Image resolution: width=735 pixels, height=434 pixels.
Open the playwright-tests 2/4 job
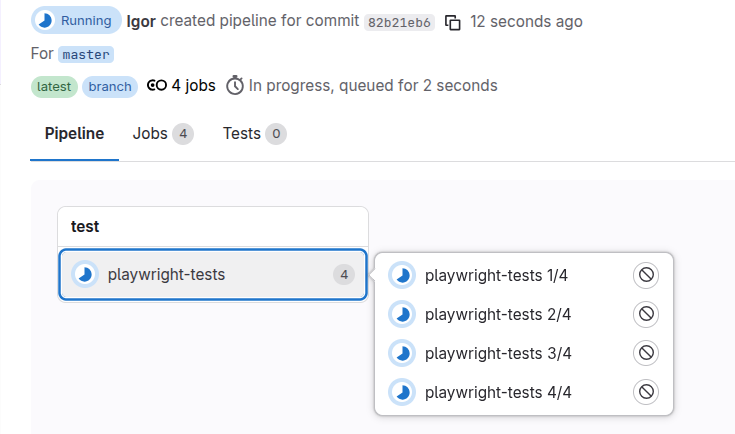coord(498,315)
